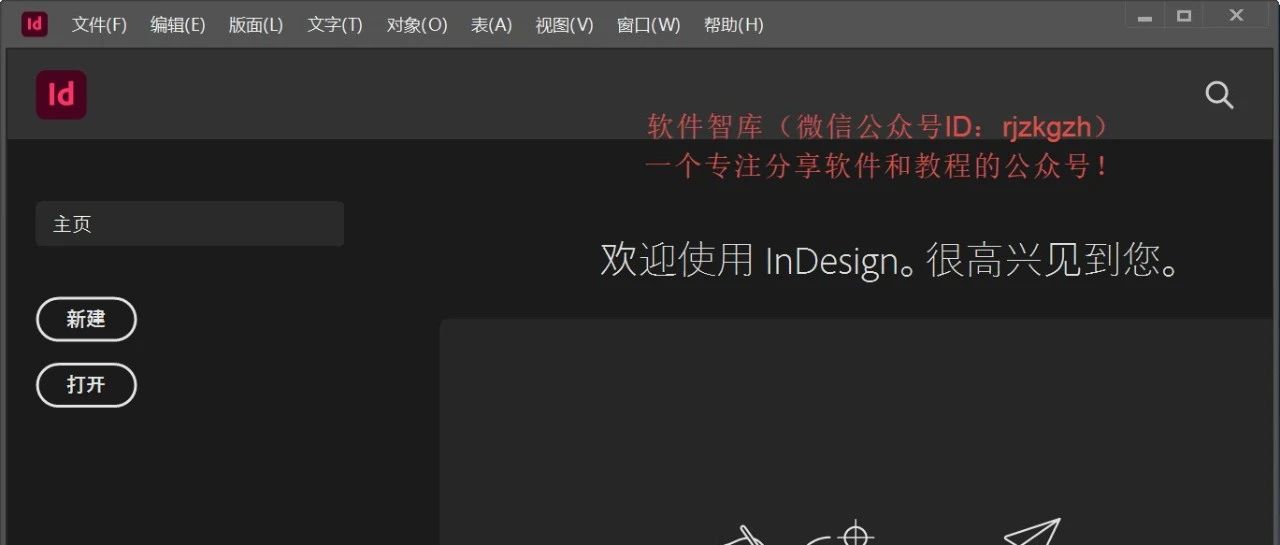Screen dimensions: 1280x545
Task: Minimize the InDesign window
Action: (x=1145, y=16)
